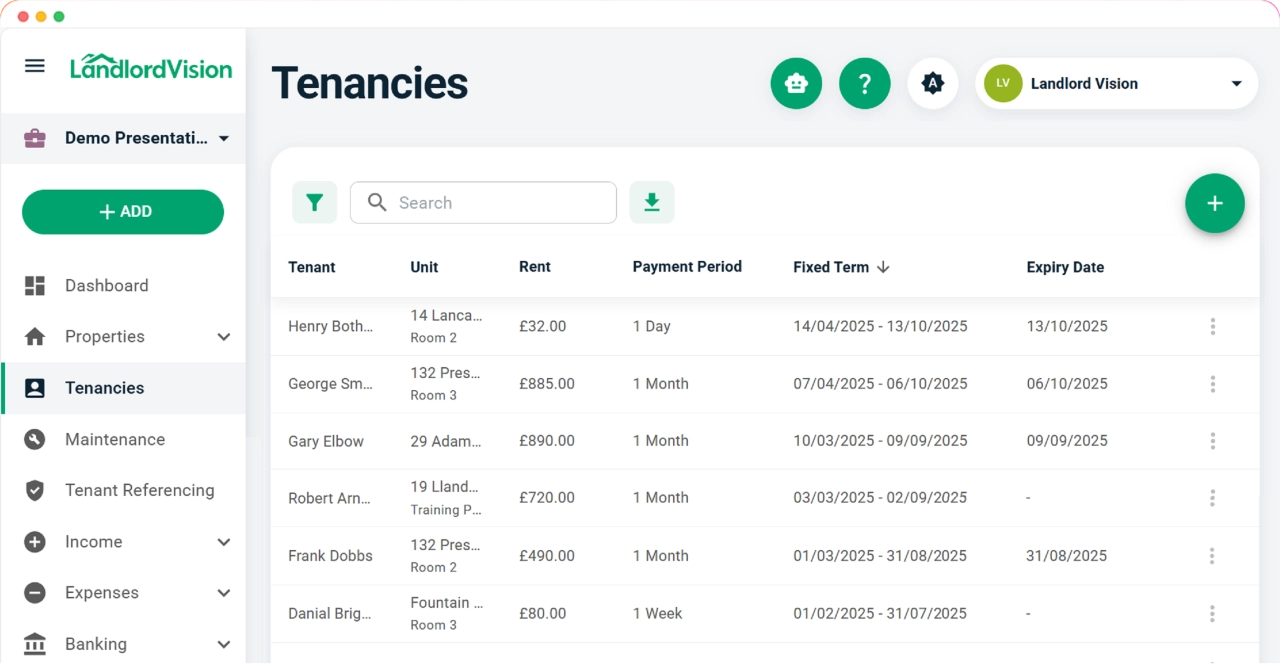Image resolution: width=1280 pixels, height=664 pixels.
Task: Click the export download icon next to search
Action: (651, 202)
